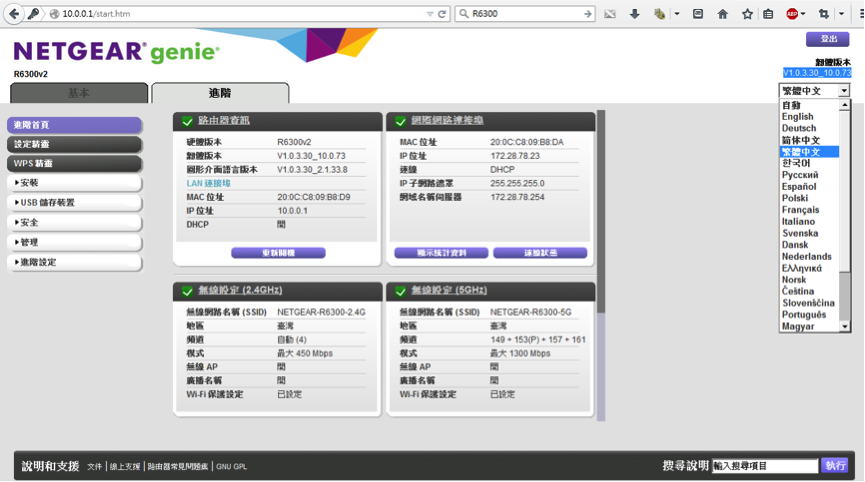Click the 執行 search button
This screenshot has height=482, width=865.
point(835,466)
